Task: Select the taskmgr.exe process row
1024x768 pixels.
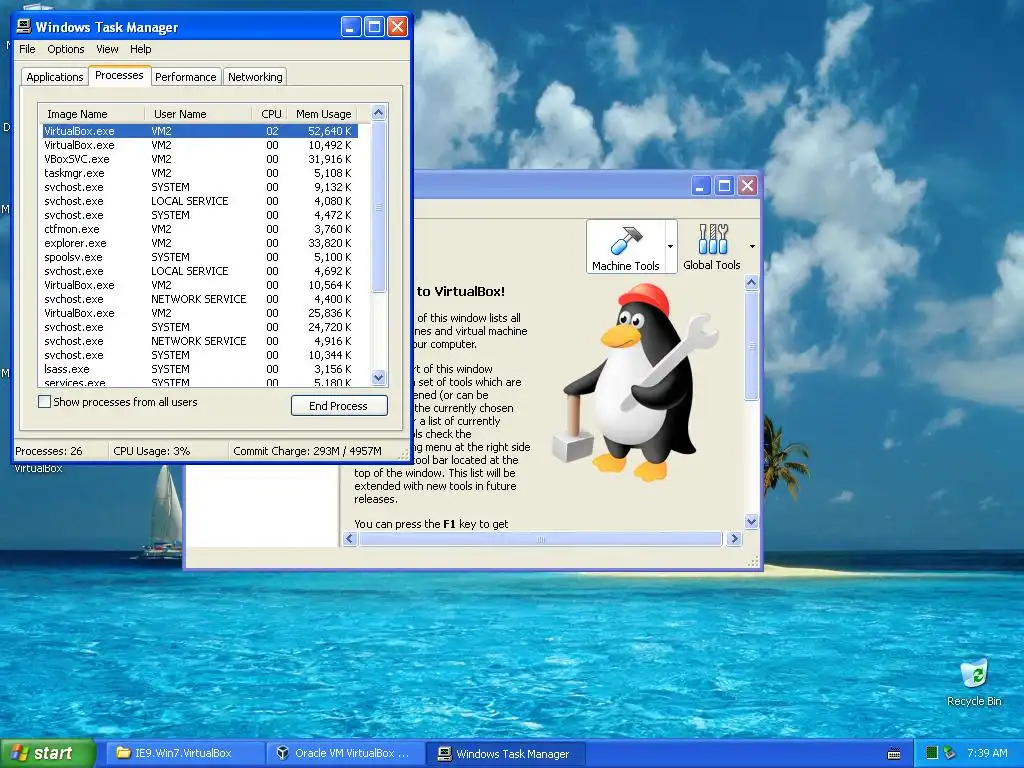Action: pos(200,173)
